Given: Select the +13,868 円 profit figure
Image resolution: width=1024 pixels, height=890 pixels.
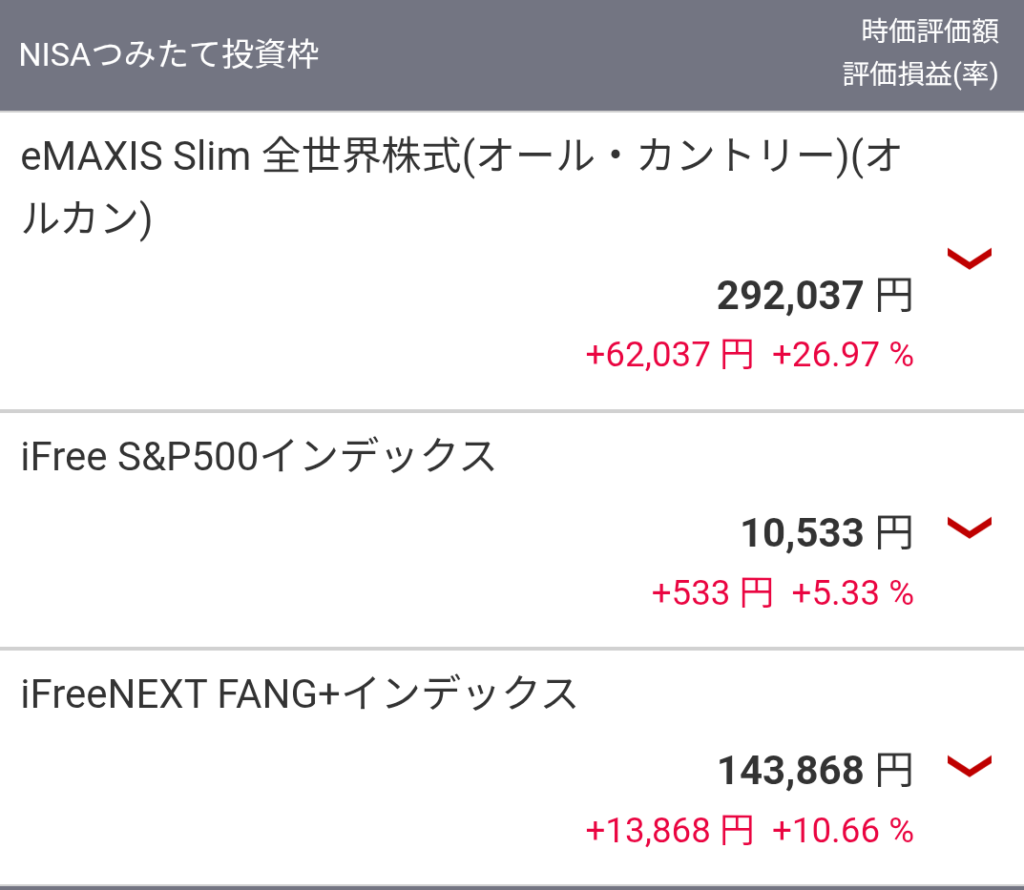Looking at the screenshot, I should [x=669, y=830].
